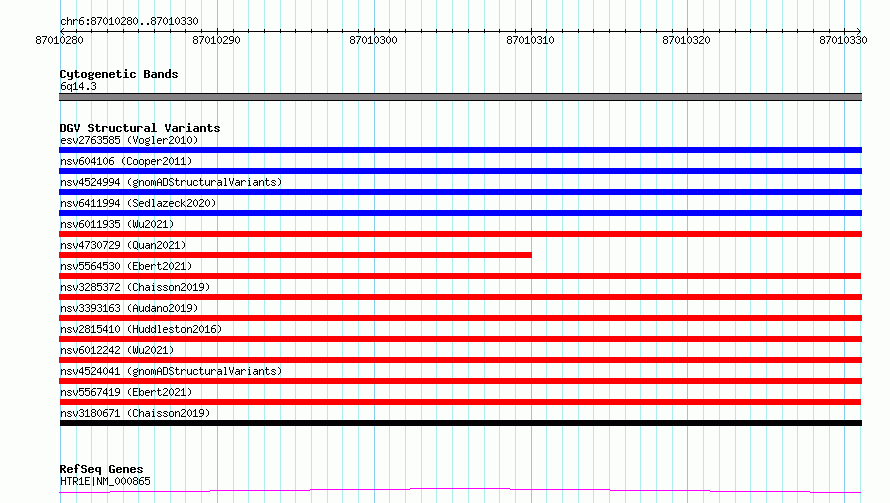Click the 87010320 ruler coordinate
The height and width of the screenshot is (503, 890).
pyautogui.click(x=686, y=40)
